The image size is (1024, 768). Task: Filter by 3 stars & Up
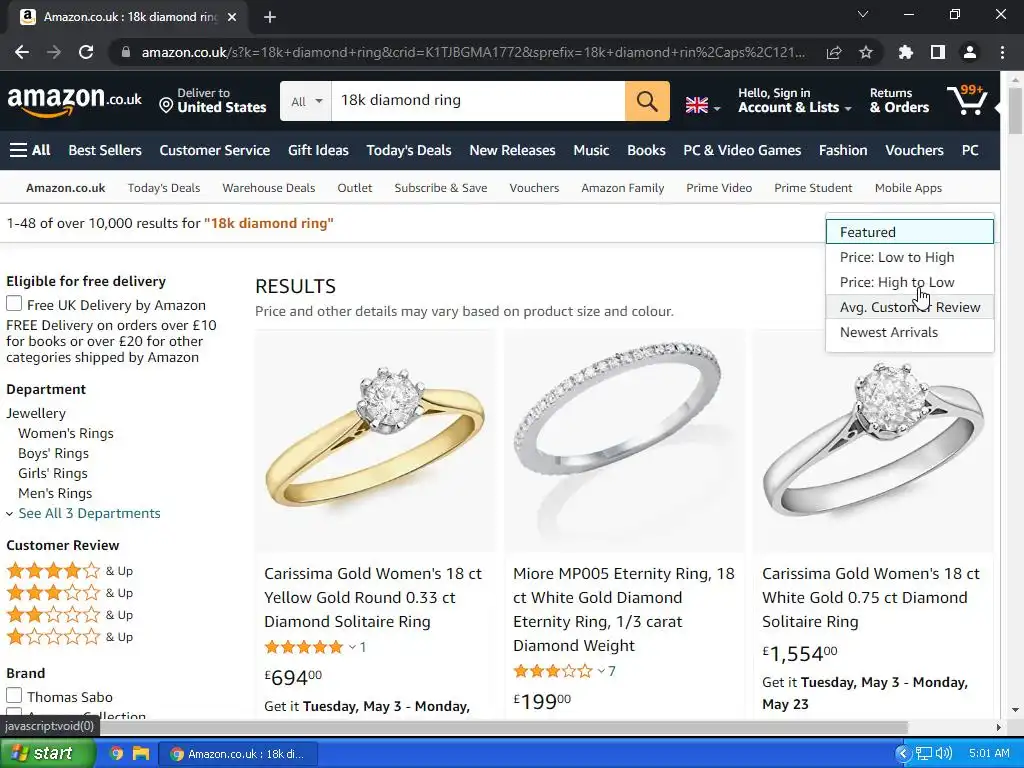click(x=69, y=593)
